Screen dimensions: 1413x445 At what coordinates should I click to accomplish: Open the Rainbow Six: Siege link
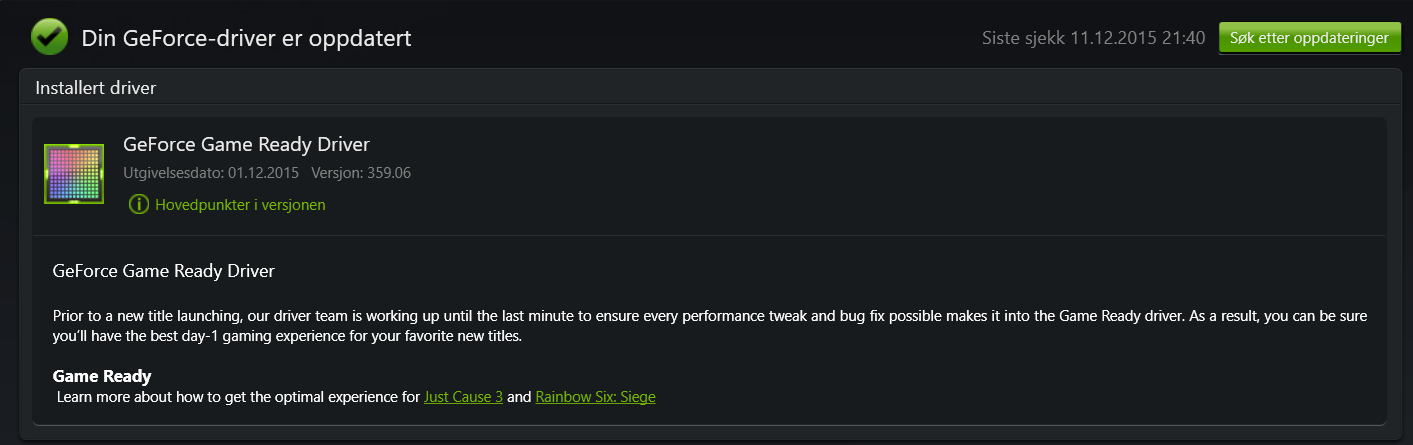coord(595,397)
